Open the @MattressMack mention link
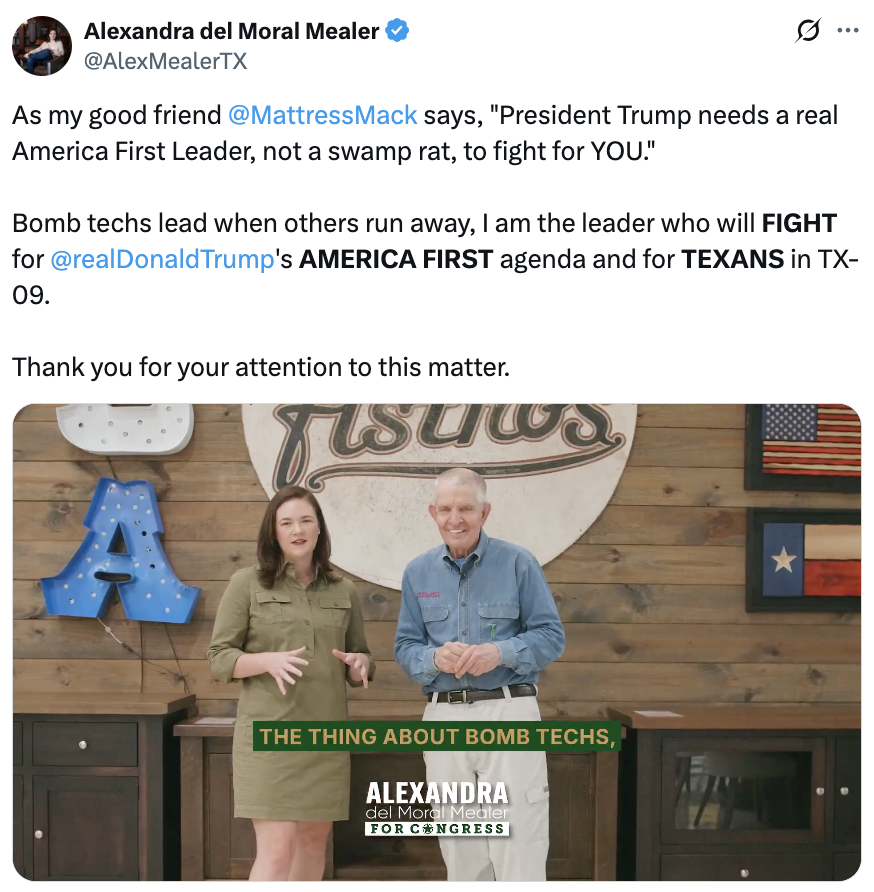Viewport: 874px width, 892px height. (323, 115)
